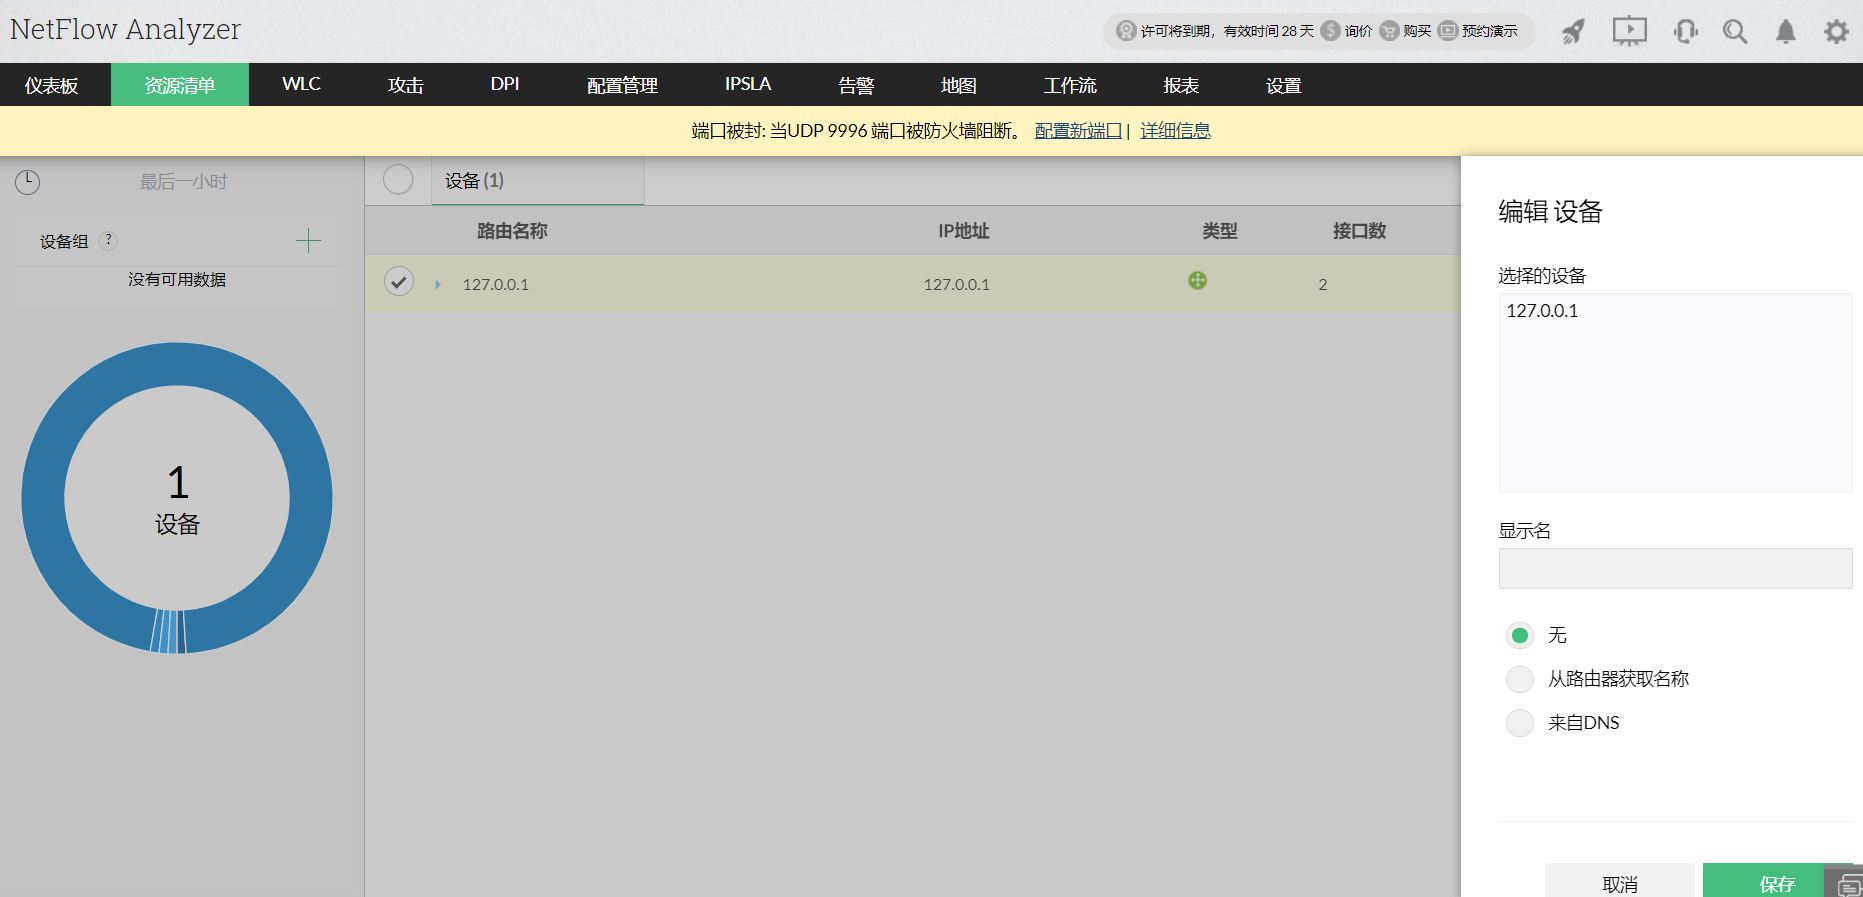Switch to the DPI menu

point(505,84)
